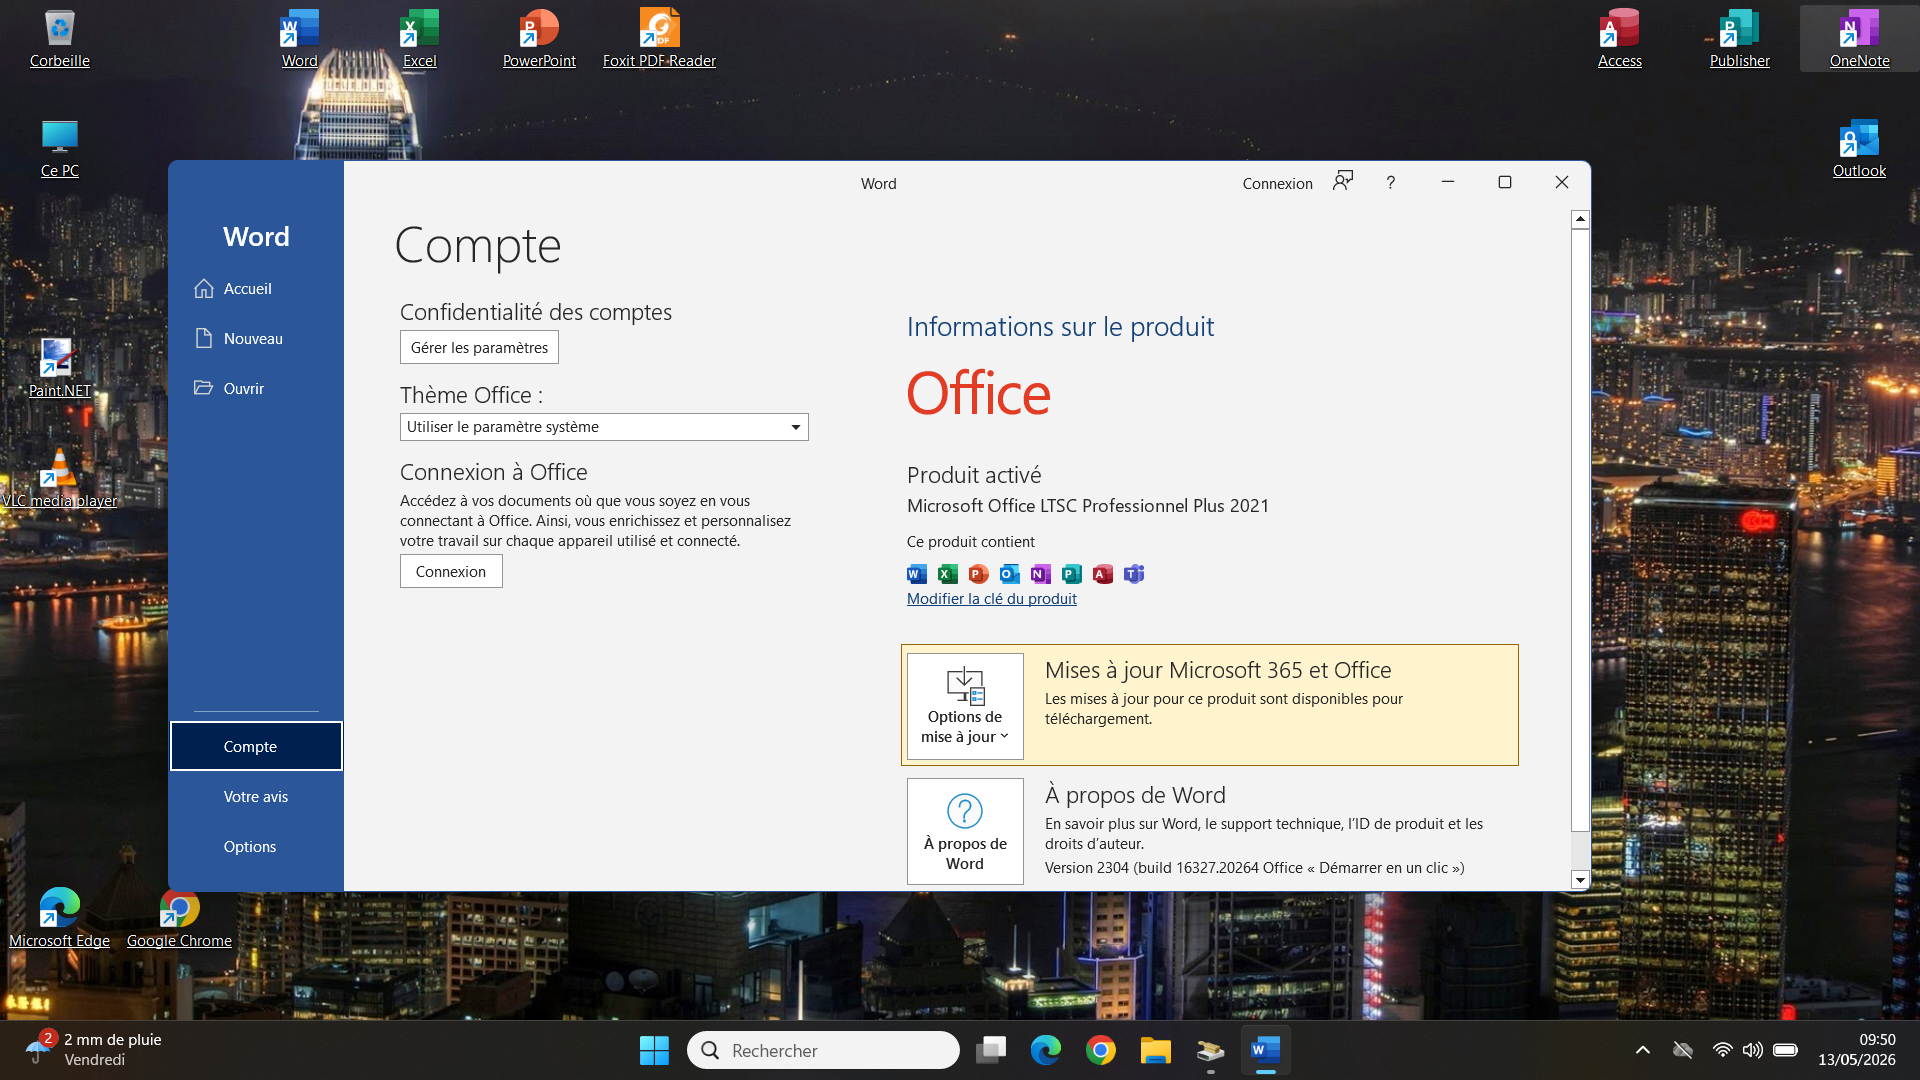Click the Publisher icon in product contents
Viewport: 1920px width, 1080px height.
coord(1071,573)
